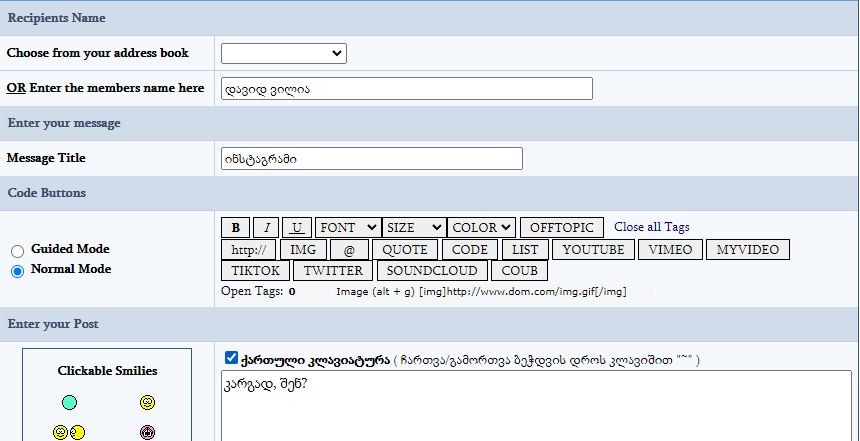
Task: Open the address book dropdown
Action: pyautogui.click(x=284, y=53)
